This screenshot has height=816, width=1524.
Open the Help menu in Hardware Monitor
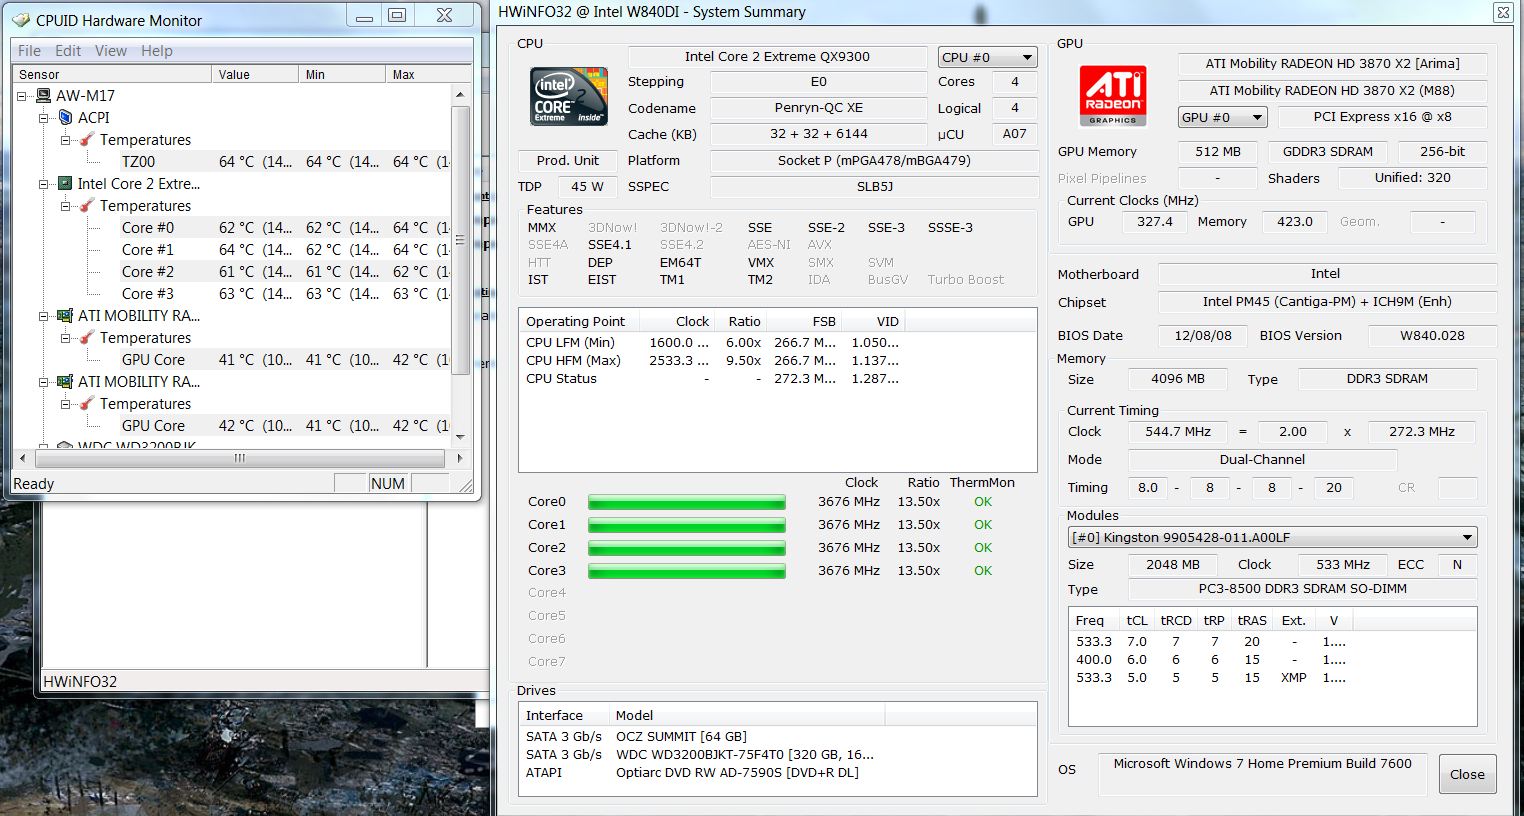pyautogui.click(x=156, y=50)
